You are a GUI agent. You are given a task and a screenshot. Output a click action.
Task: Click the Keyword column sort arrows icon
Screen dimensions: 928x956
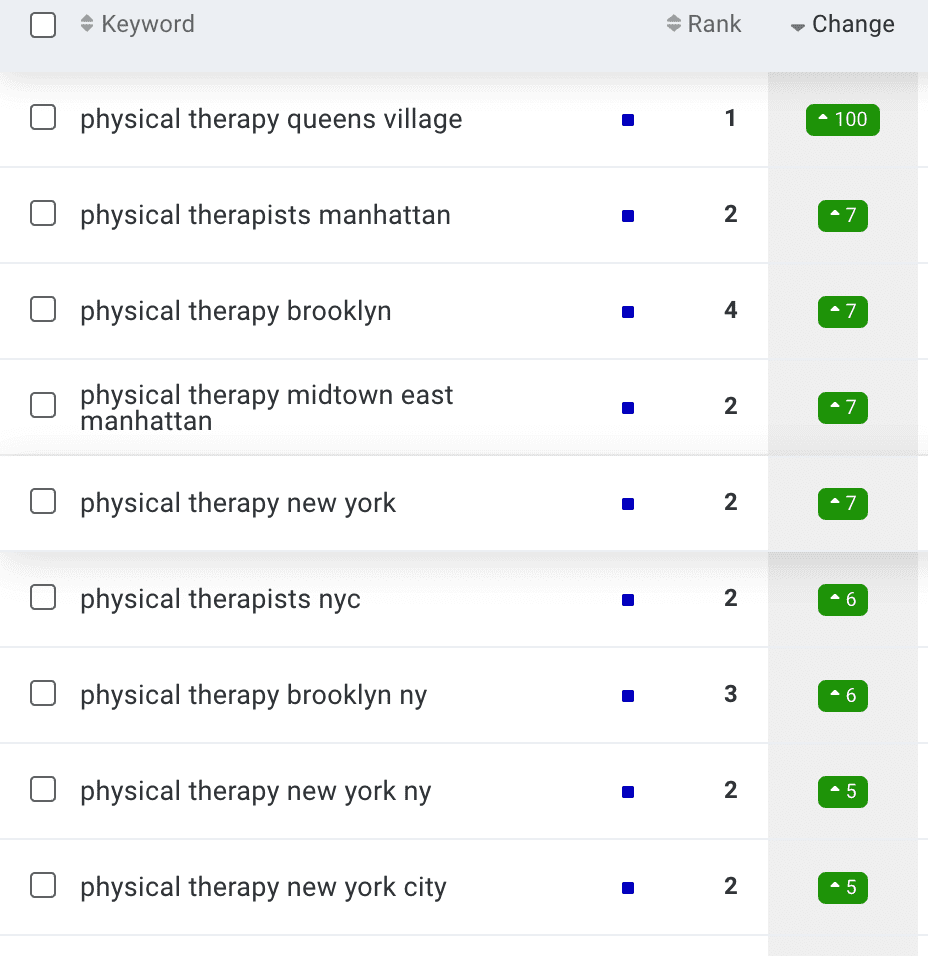pyautogui.click(x=87, y=24)
